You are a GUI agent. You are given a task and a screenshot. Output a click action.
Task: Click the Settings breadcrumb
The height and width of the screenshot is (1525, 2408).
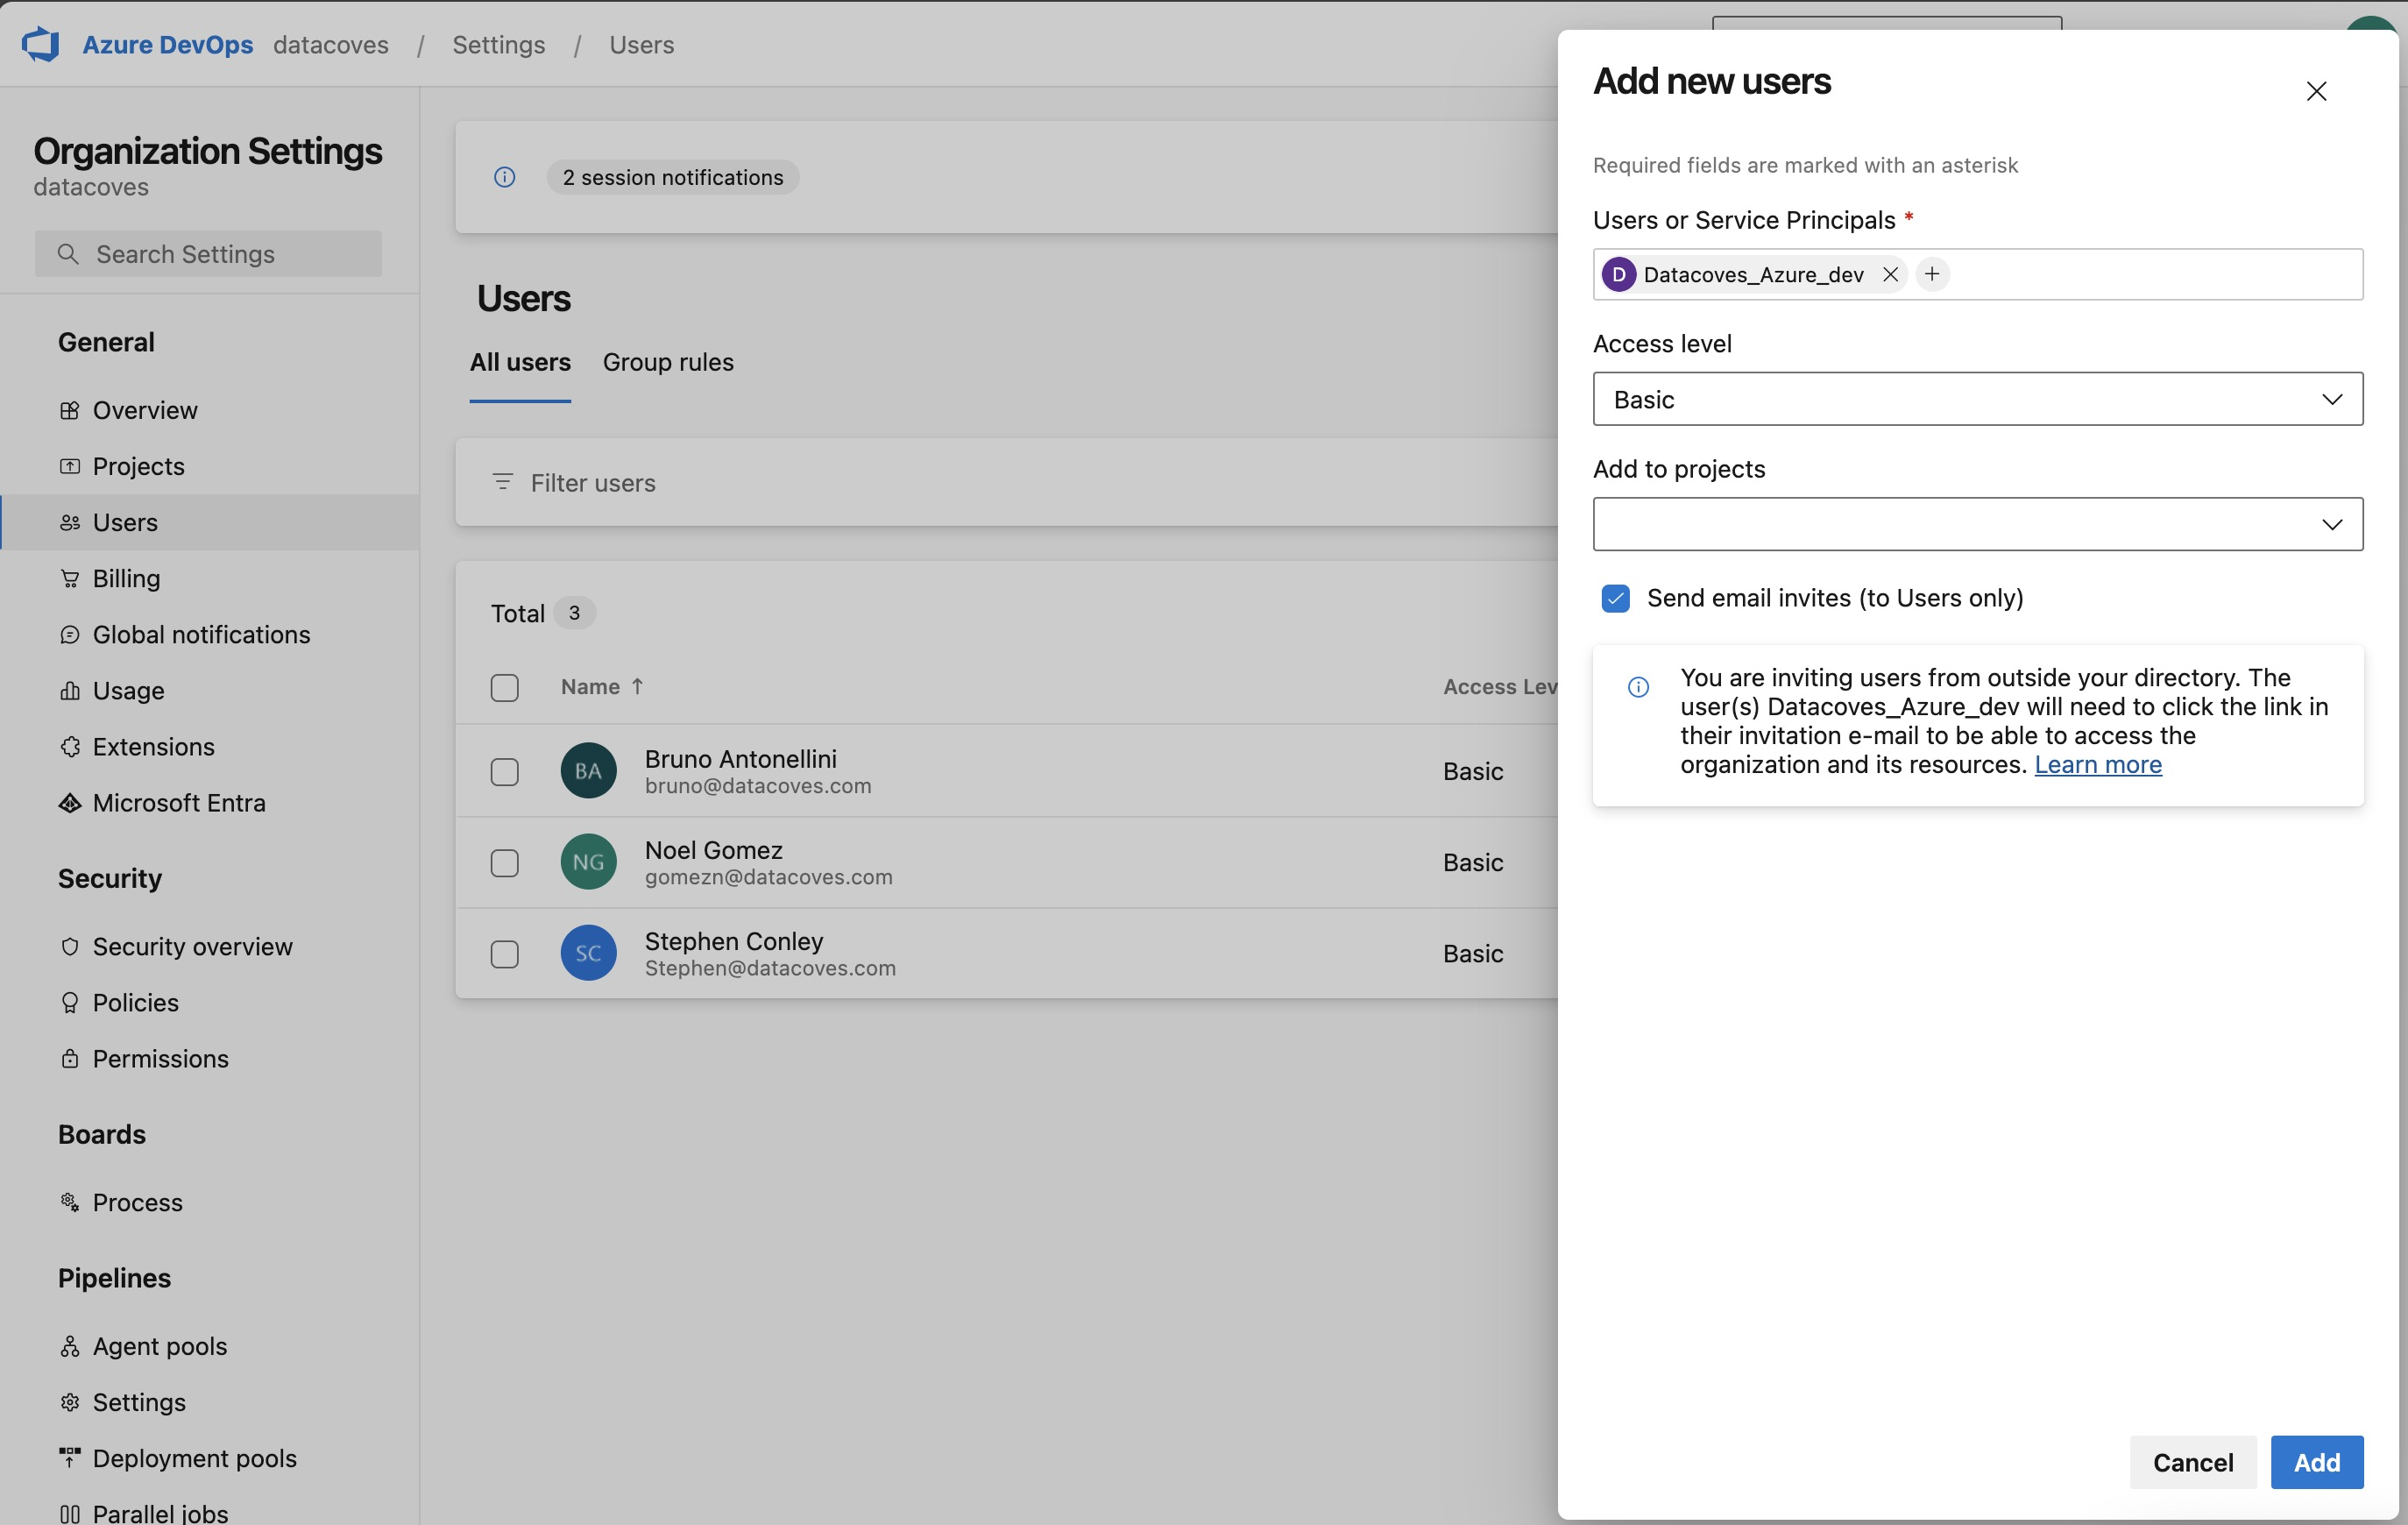coord(499,45)
